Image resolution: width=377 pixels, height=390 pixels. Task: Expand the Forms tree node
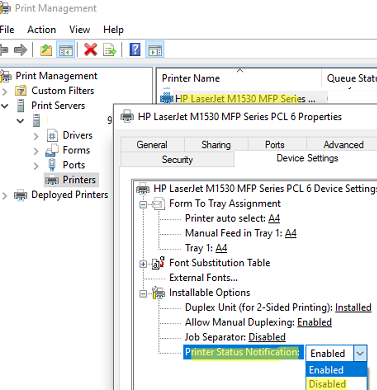click(36, 151)
